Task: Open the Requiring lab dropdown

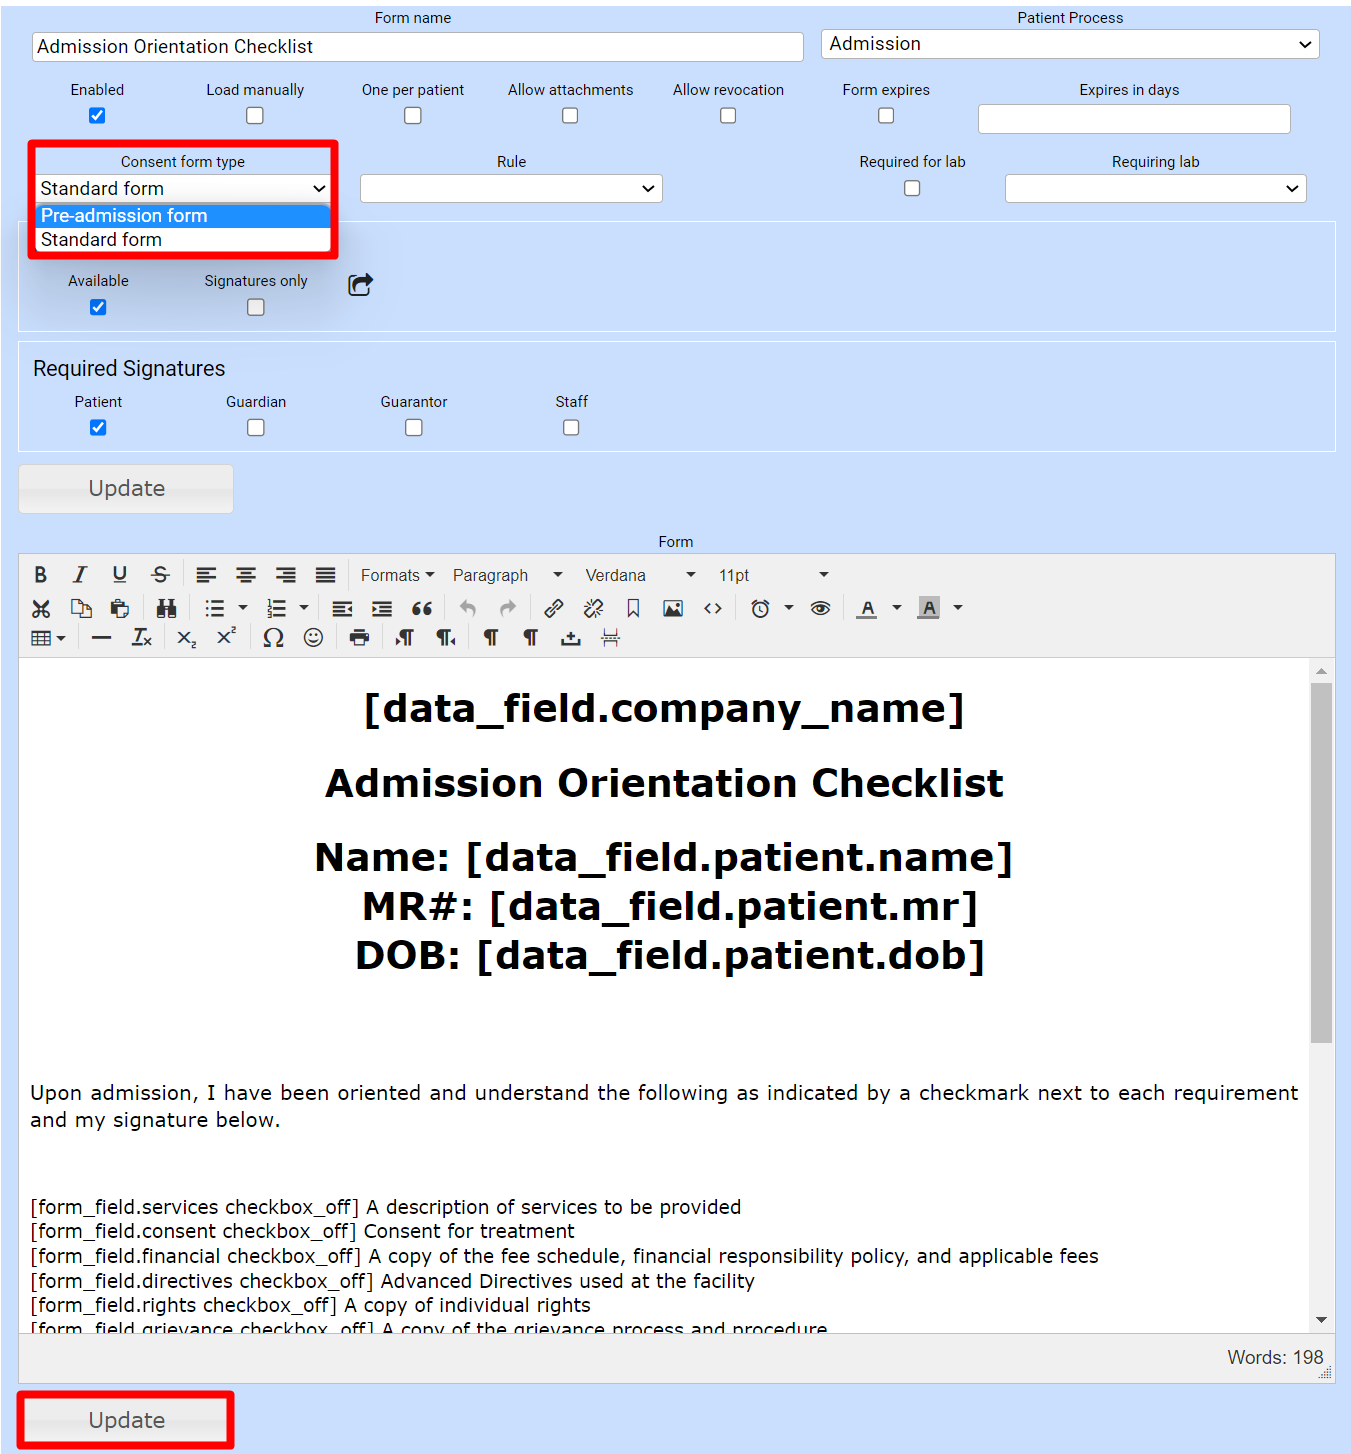Action: (1154, 188)
